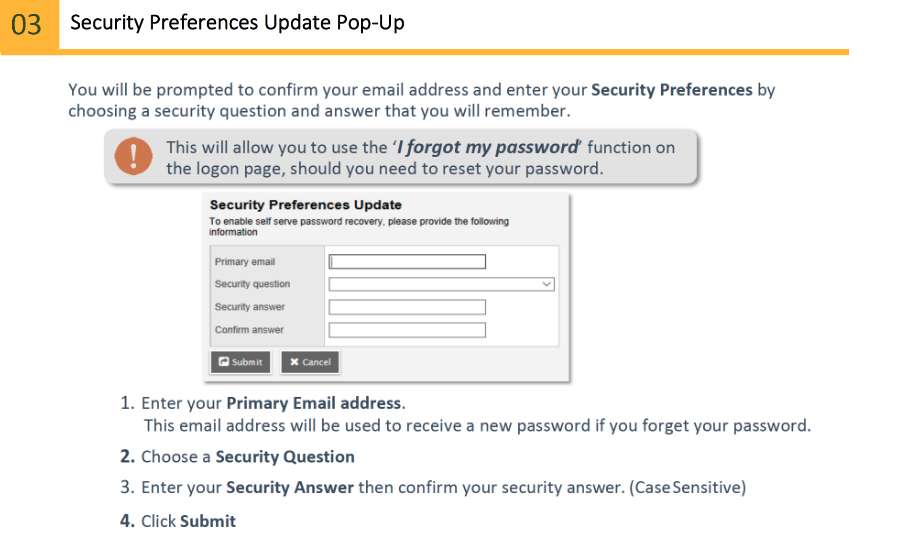Click the orange exclamation warning icon
Viewport: 915px width, 547px height.
134,157
